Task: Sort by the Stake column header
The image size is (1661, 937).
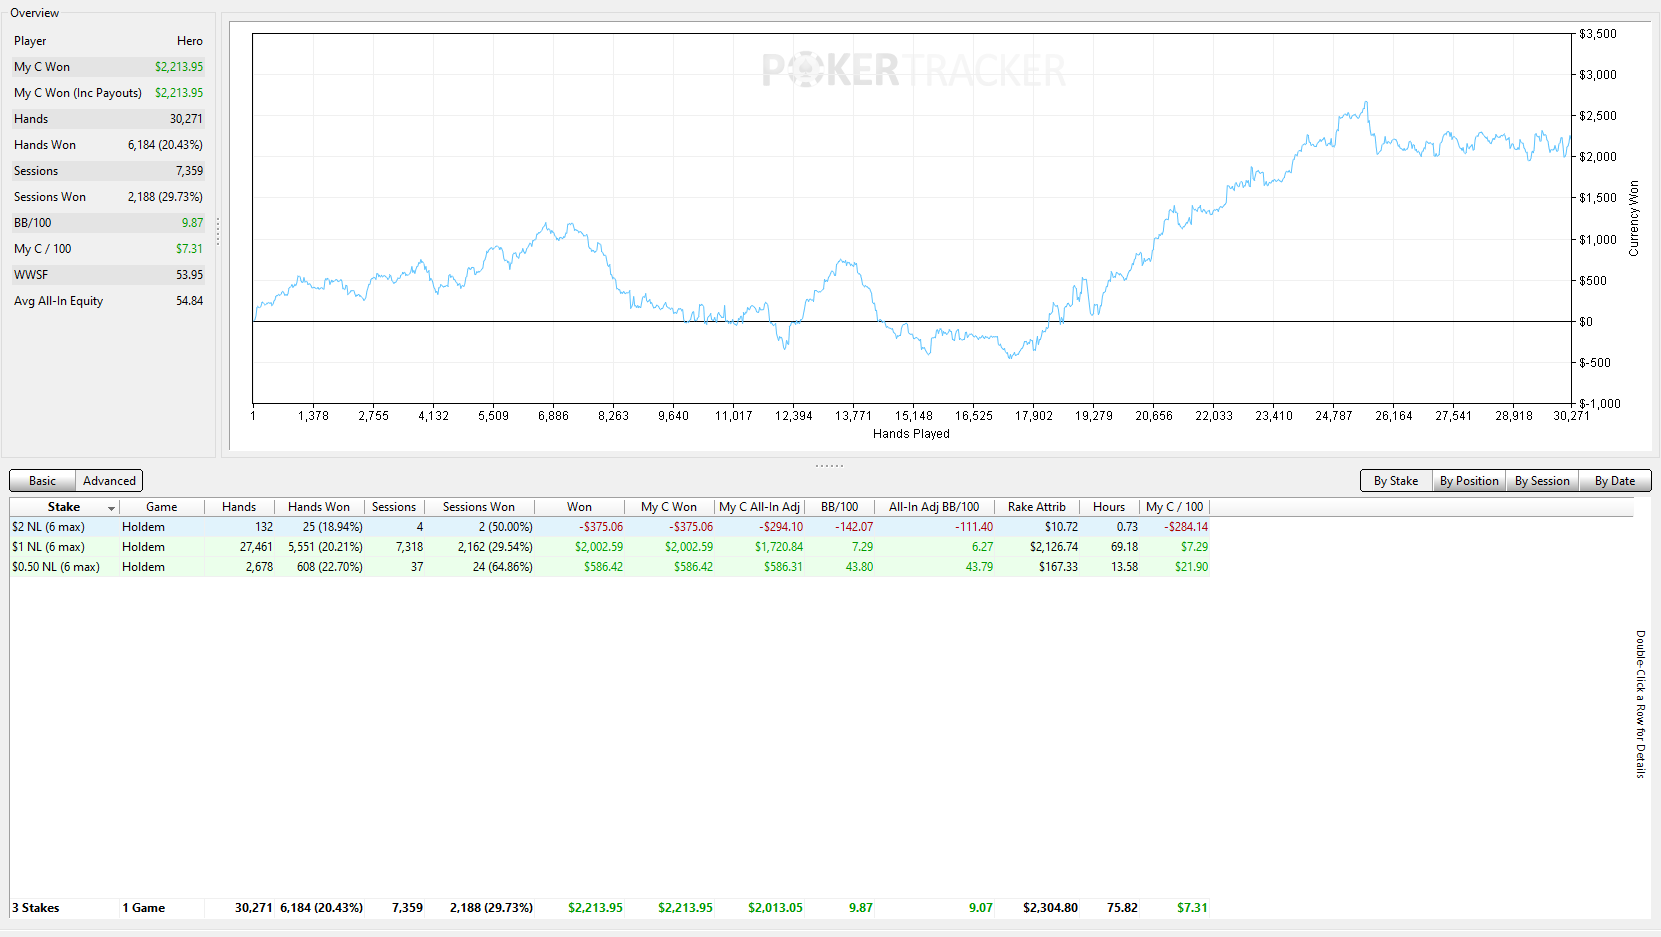Action: click(64, 507)
